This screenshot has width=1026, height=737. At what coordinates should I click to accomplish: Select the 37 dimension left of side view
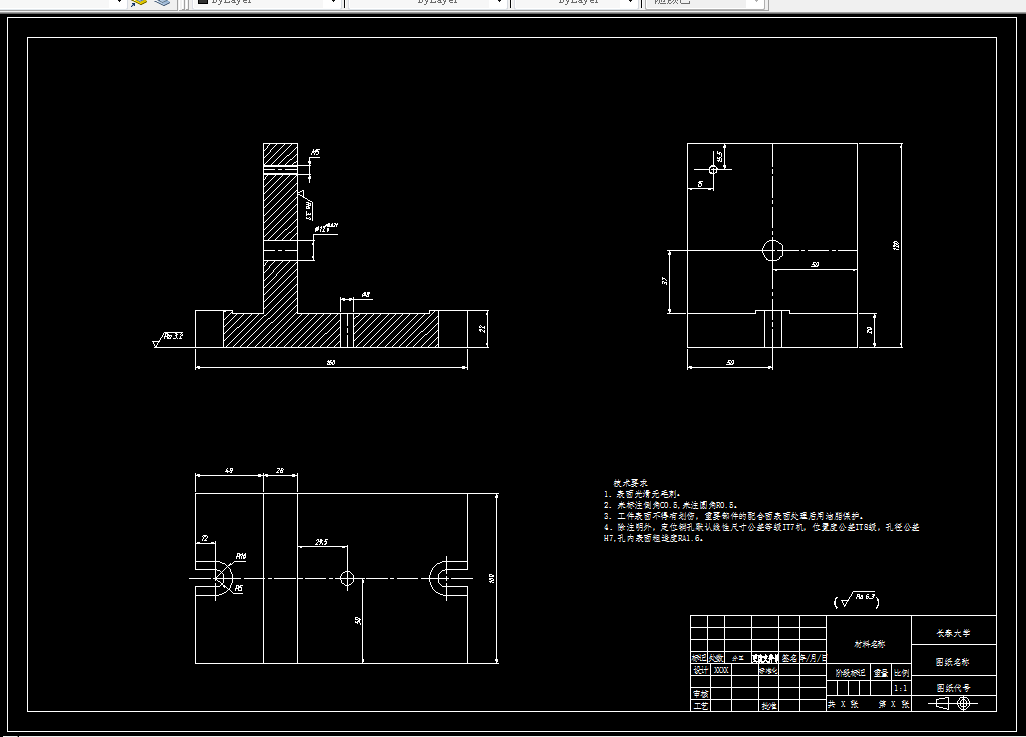tap(664, 281)
